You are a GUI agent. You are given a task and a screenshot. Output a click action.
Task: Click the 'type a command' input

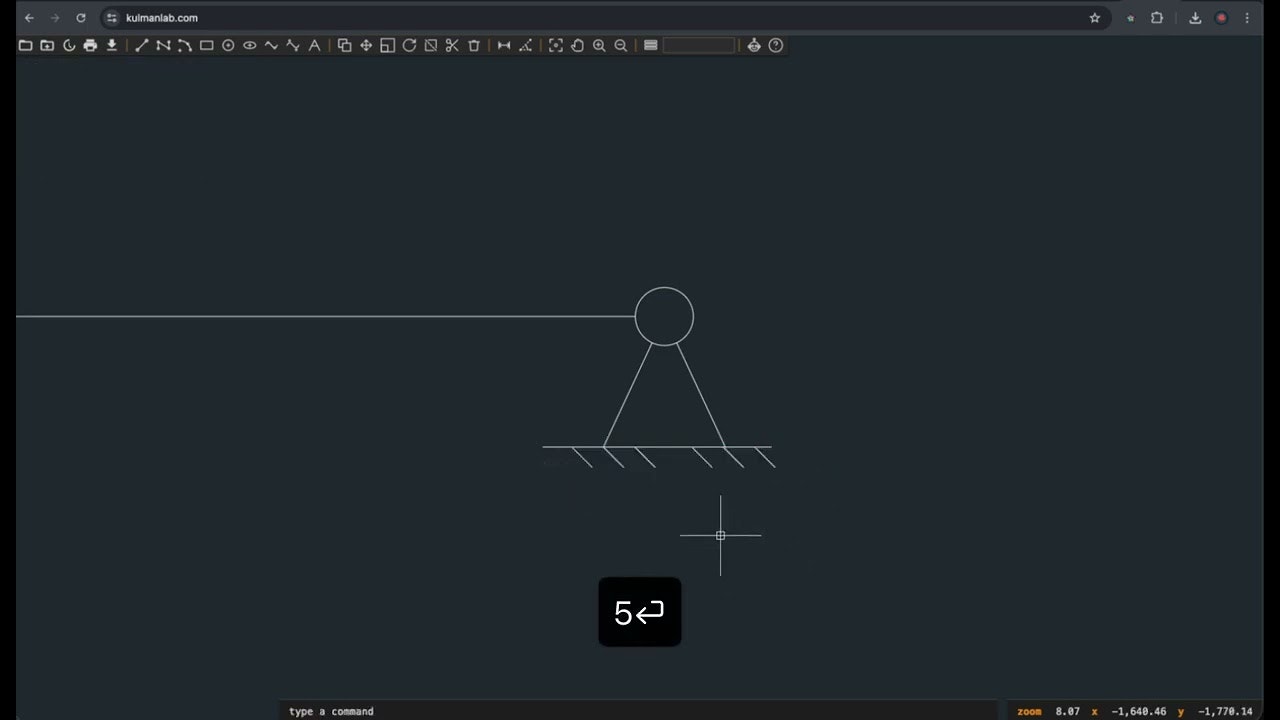[640, 711]
